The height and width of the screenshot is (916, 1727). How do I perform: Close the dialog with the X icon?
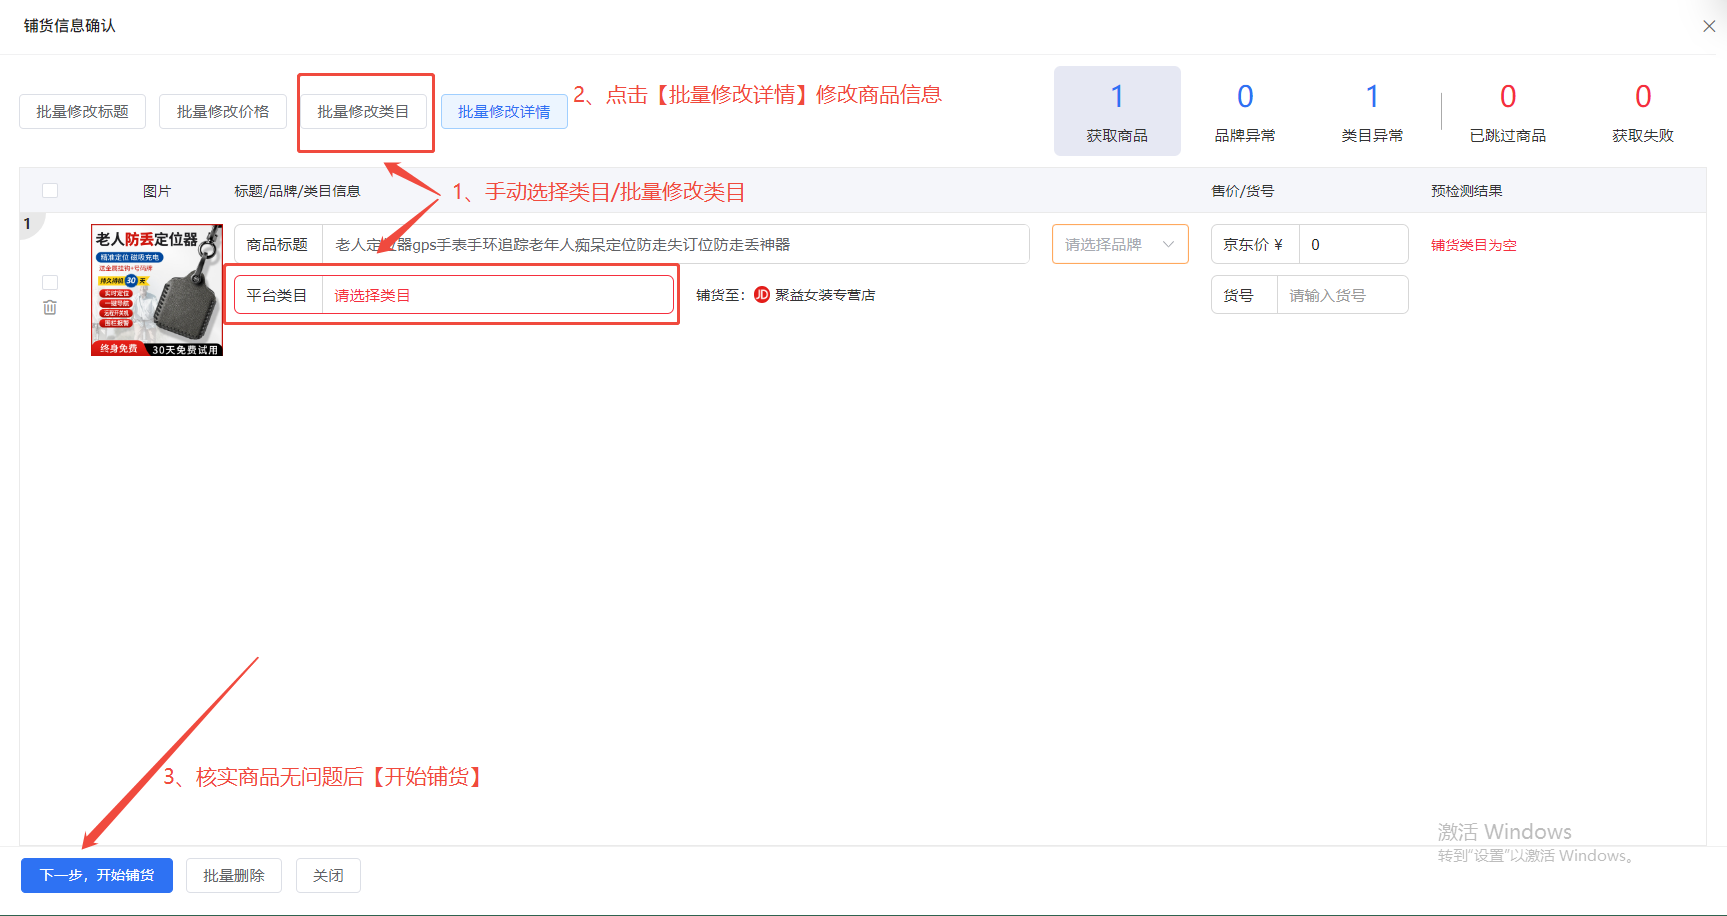tap(1708, 27)
